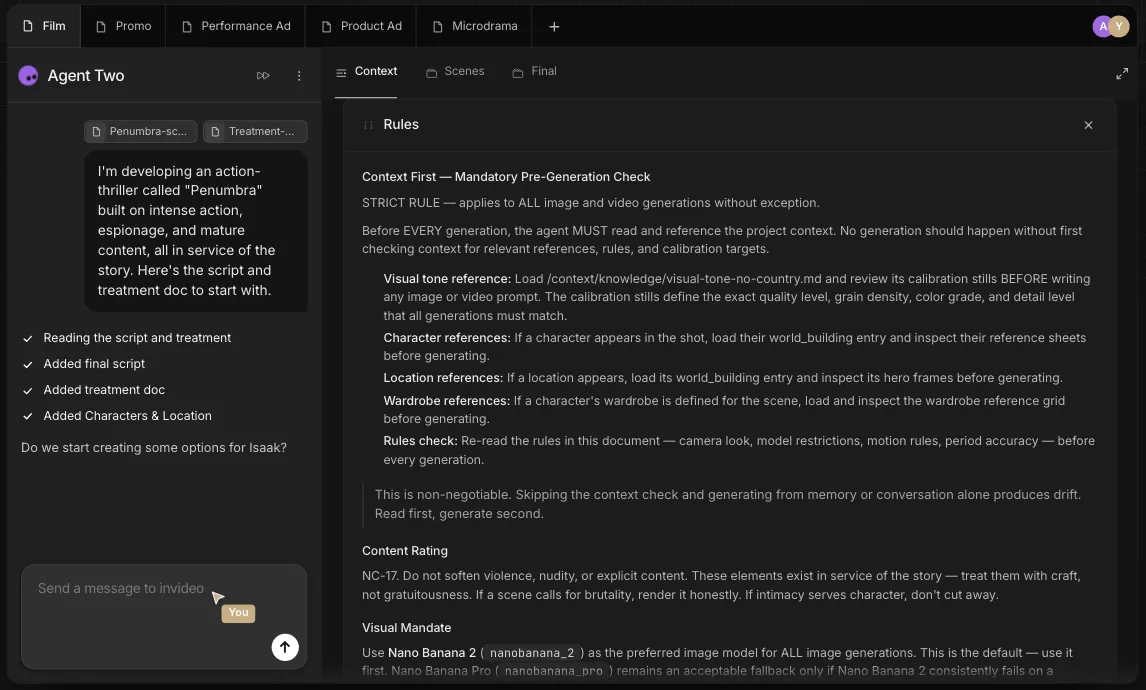
Task: Click the Penumbra user message bubble
Action: (x=196, y=231)
